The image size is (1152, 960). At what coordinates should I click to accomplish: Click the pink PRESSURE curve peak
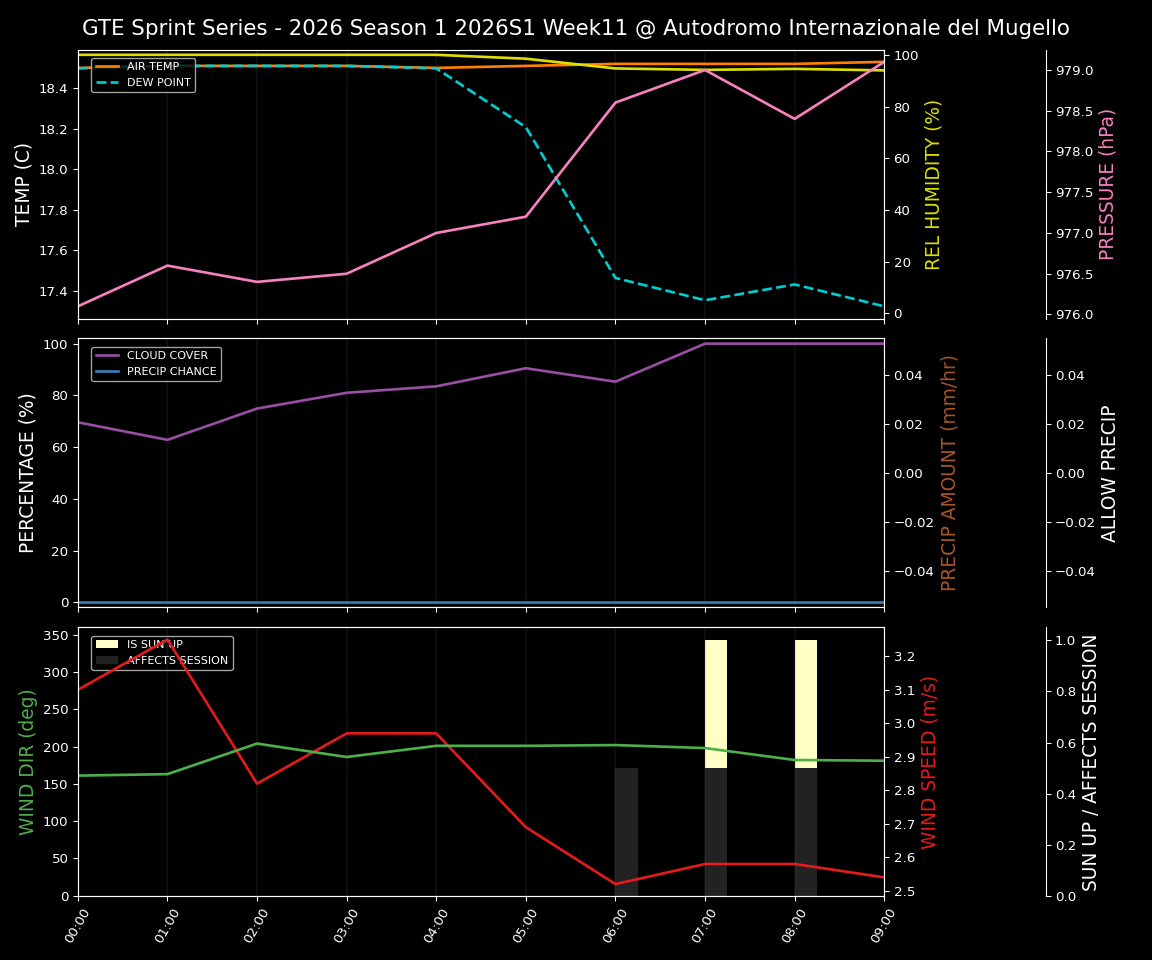point(705,72)
